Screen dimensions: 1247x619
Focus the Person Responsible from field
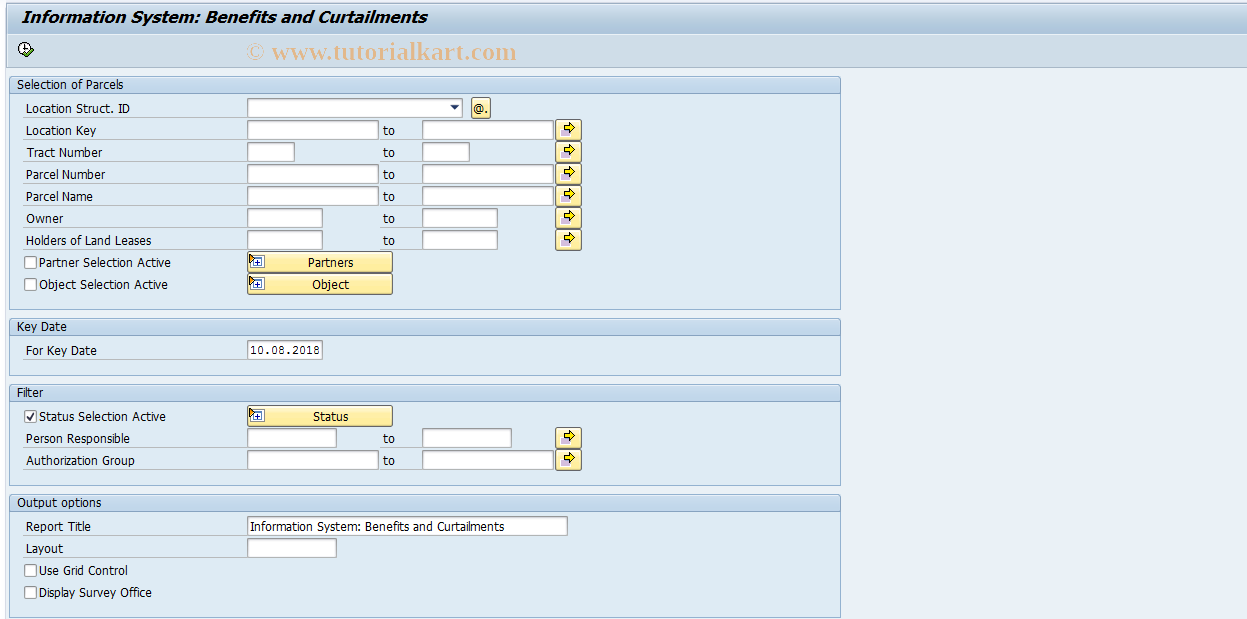tap(292, 438)
